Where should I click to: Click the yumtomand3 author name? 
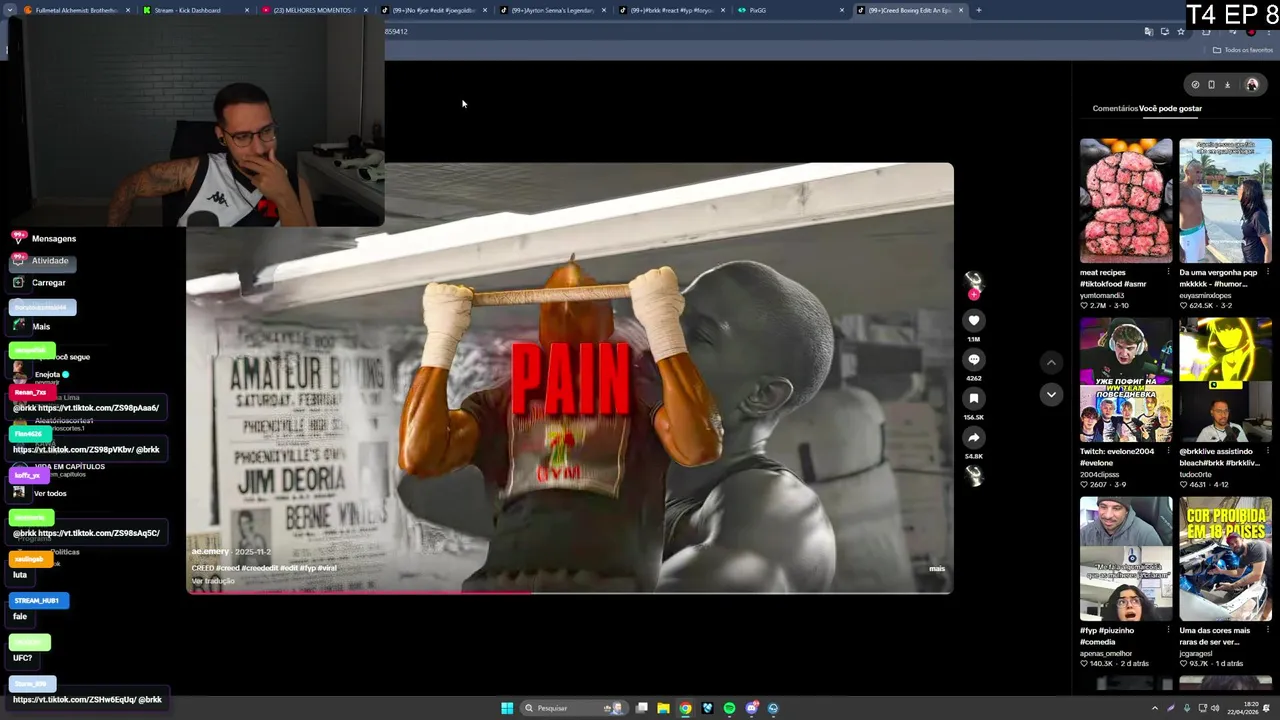[x=1102, y=295]
